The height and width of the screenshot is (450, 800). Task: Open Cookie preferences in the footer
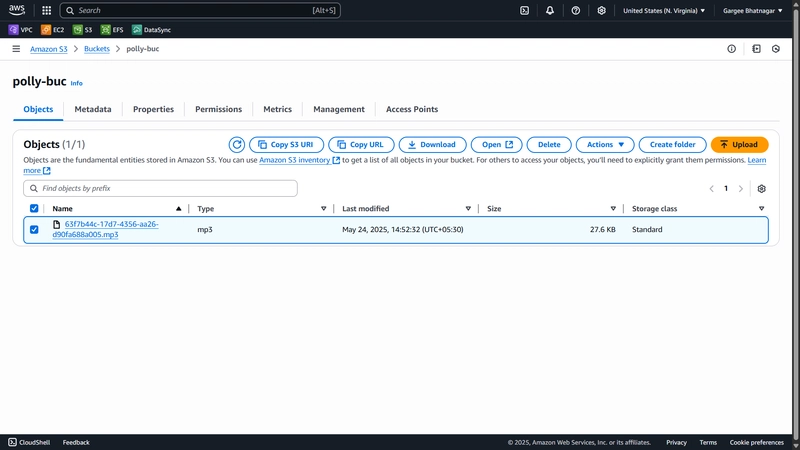click(757, 442)
